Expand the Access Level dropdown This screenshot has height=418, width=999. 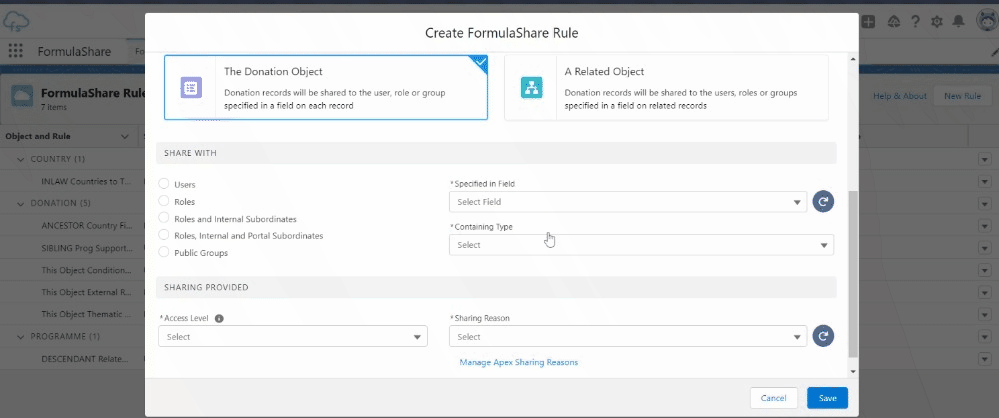[292, 337]
